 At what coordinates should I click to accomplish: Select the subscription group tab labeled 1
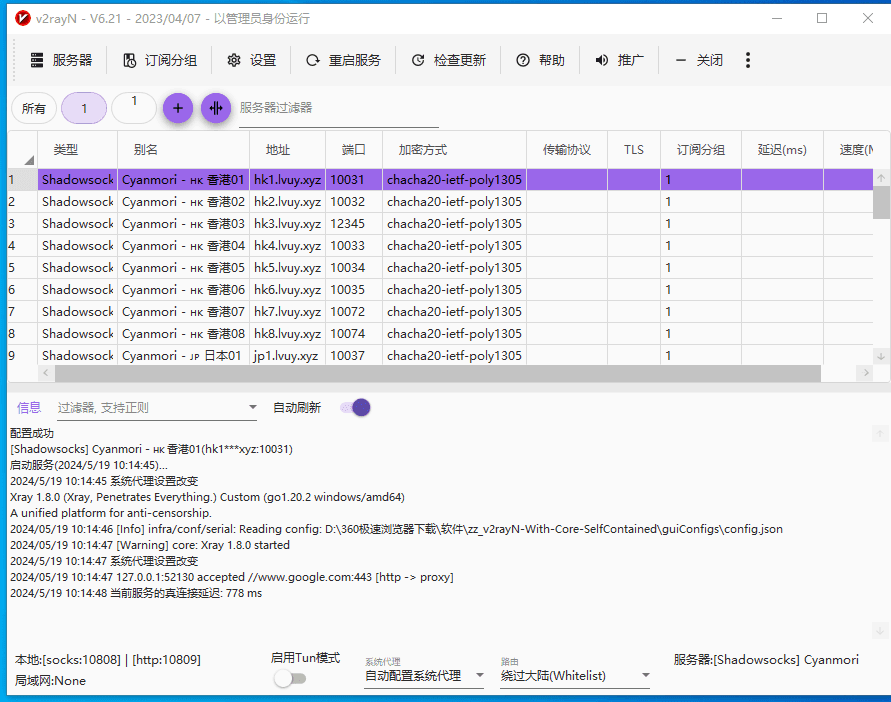click(x=84, y=107)
